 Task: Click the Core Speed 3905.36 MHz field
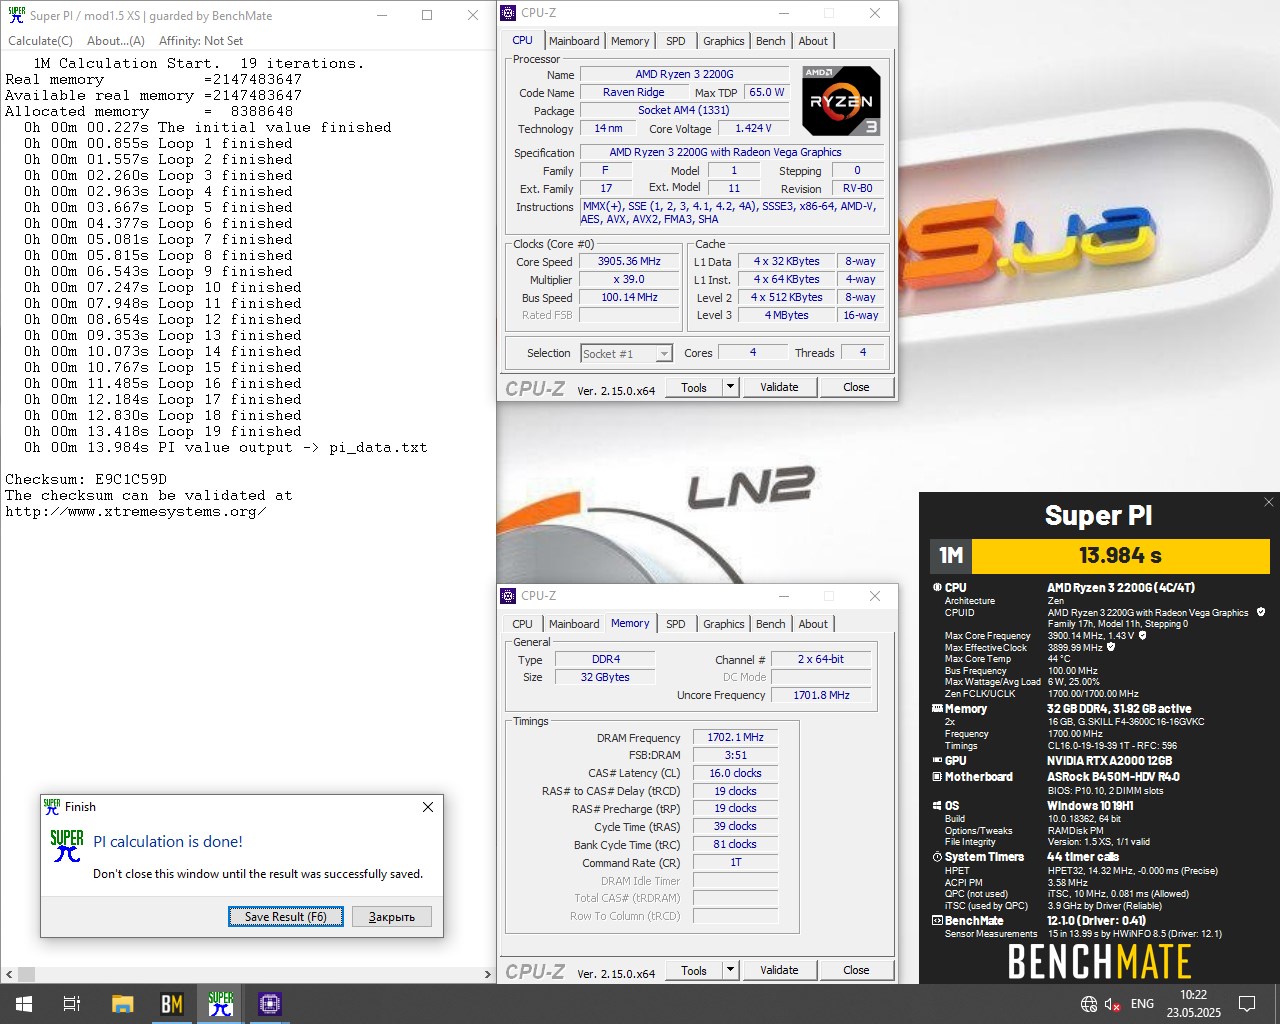629,261
